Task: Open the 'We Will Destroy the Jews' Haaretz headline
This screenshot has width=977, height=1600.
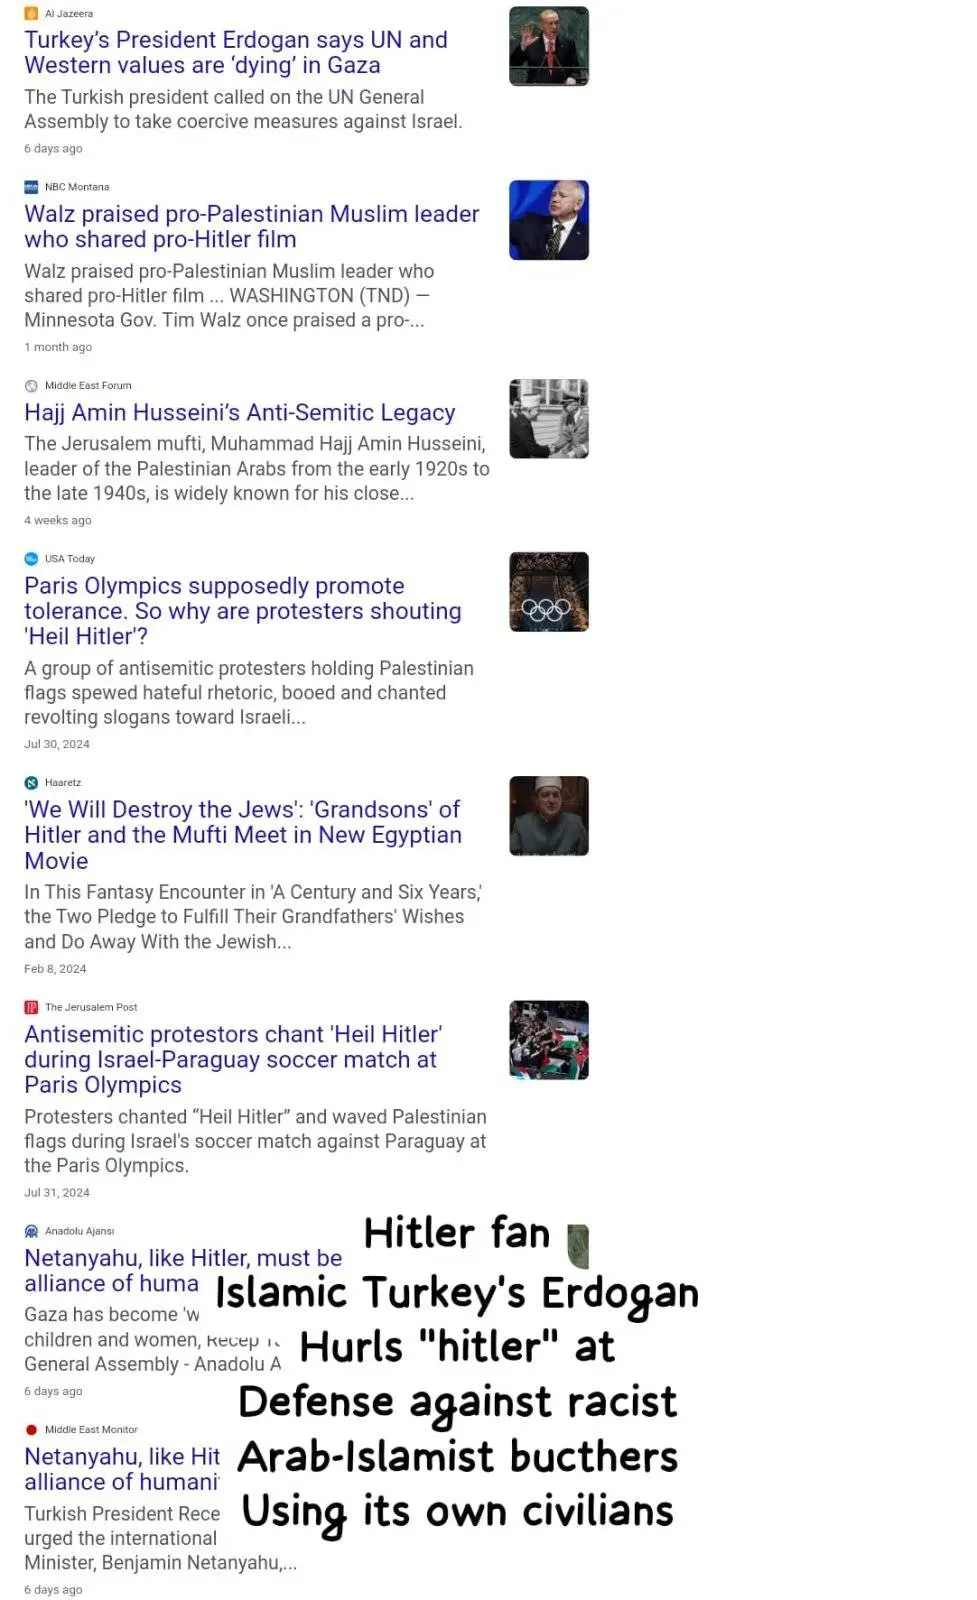Action: point(243,835)
